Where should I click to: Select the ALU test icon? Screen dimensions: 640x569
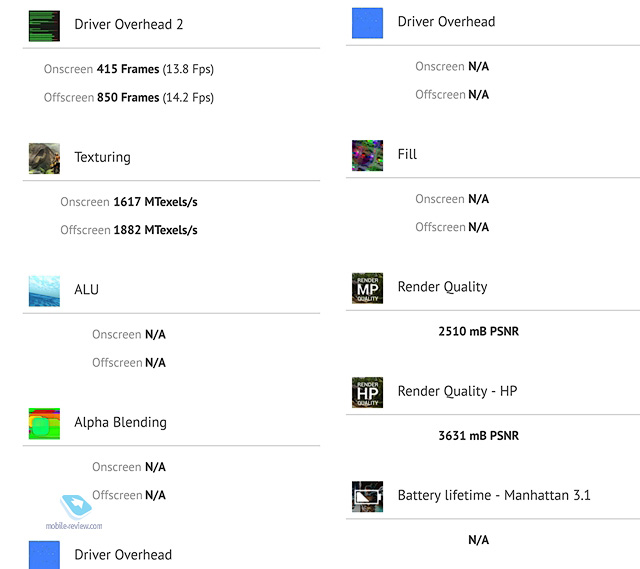[44, 291]
